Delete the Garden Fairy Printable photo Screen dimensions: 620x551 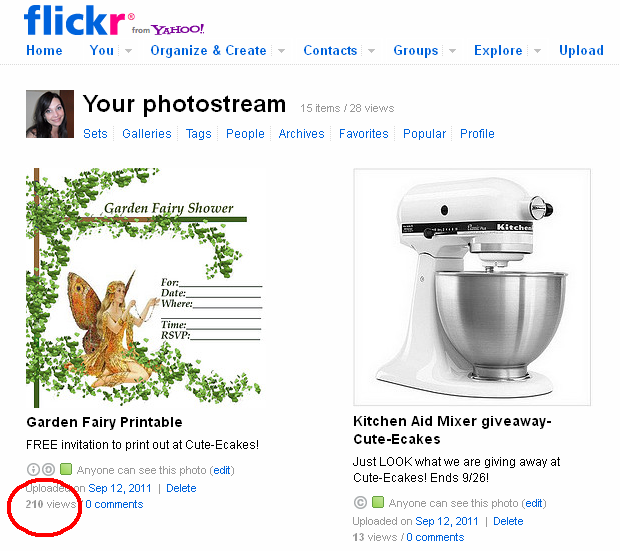[181, 488]
